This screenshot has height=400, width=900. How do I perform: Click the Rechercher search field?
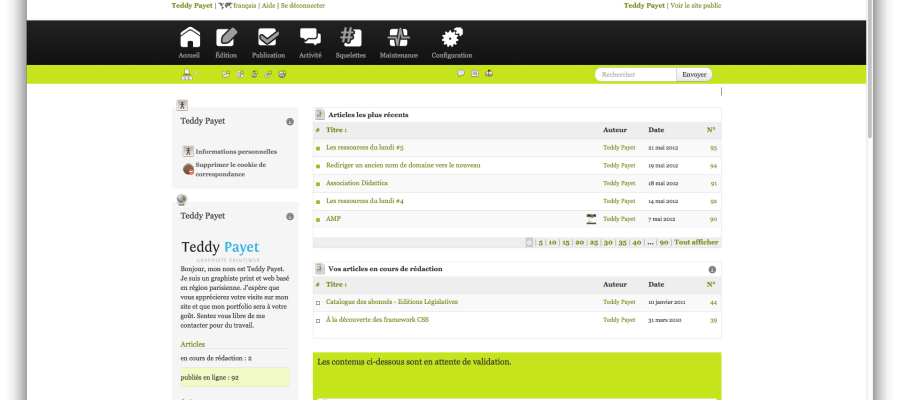pyautogui.click(x=636, y=74)
